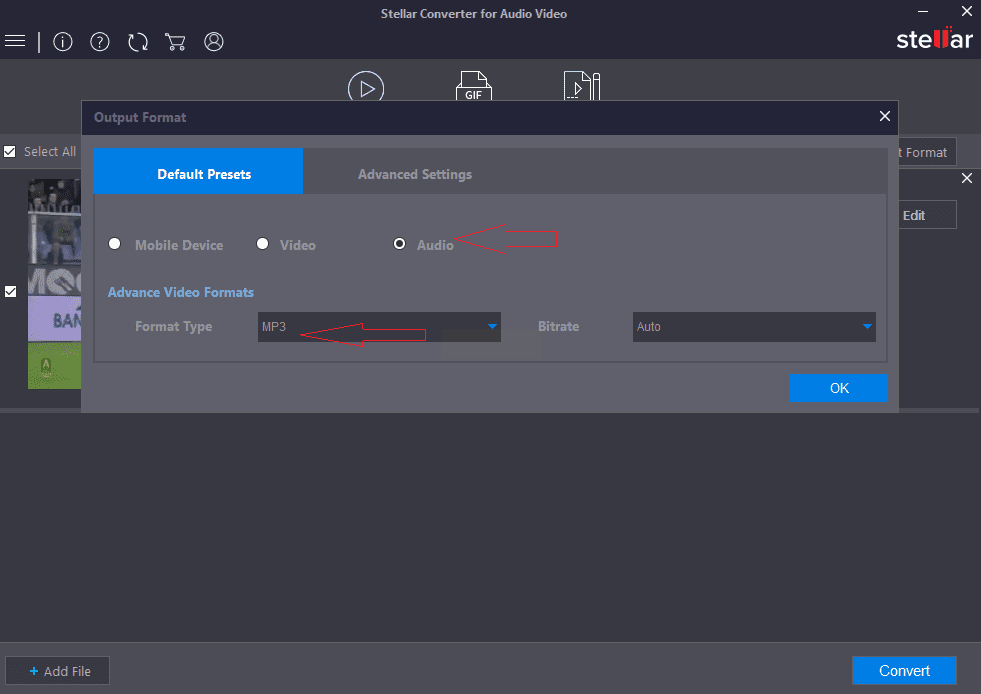This screenshot has width=981, height=694.
Task: Click the user account icon
Action: pos(214,42)
